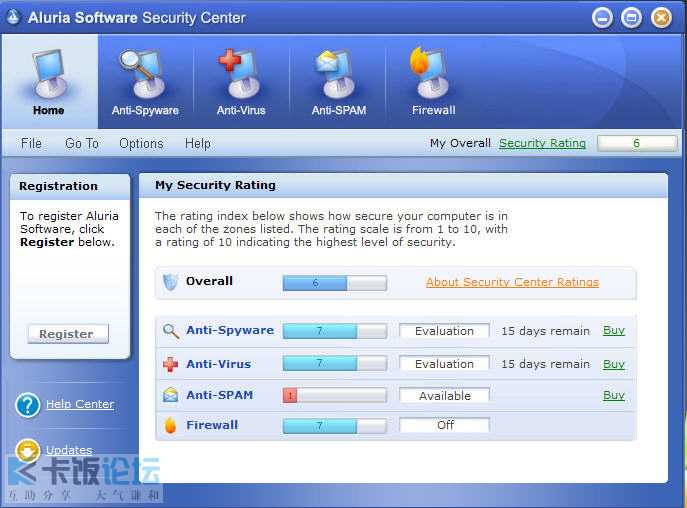Open the Anti-Virus red cross monitor icon
Image resolution: width=687 pixels, height=508 pixels.
(x=240, y=74)
